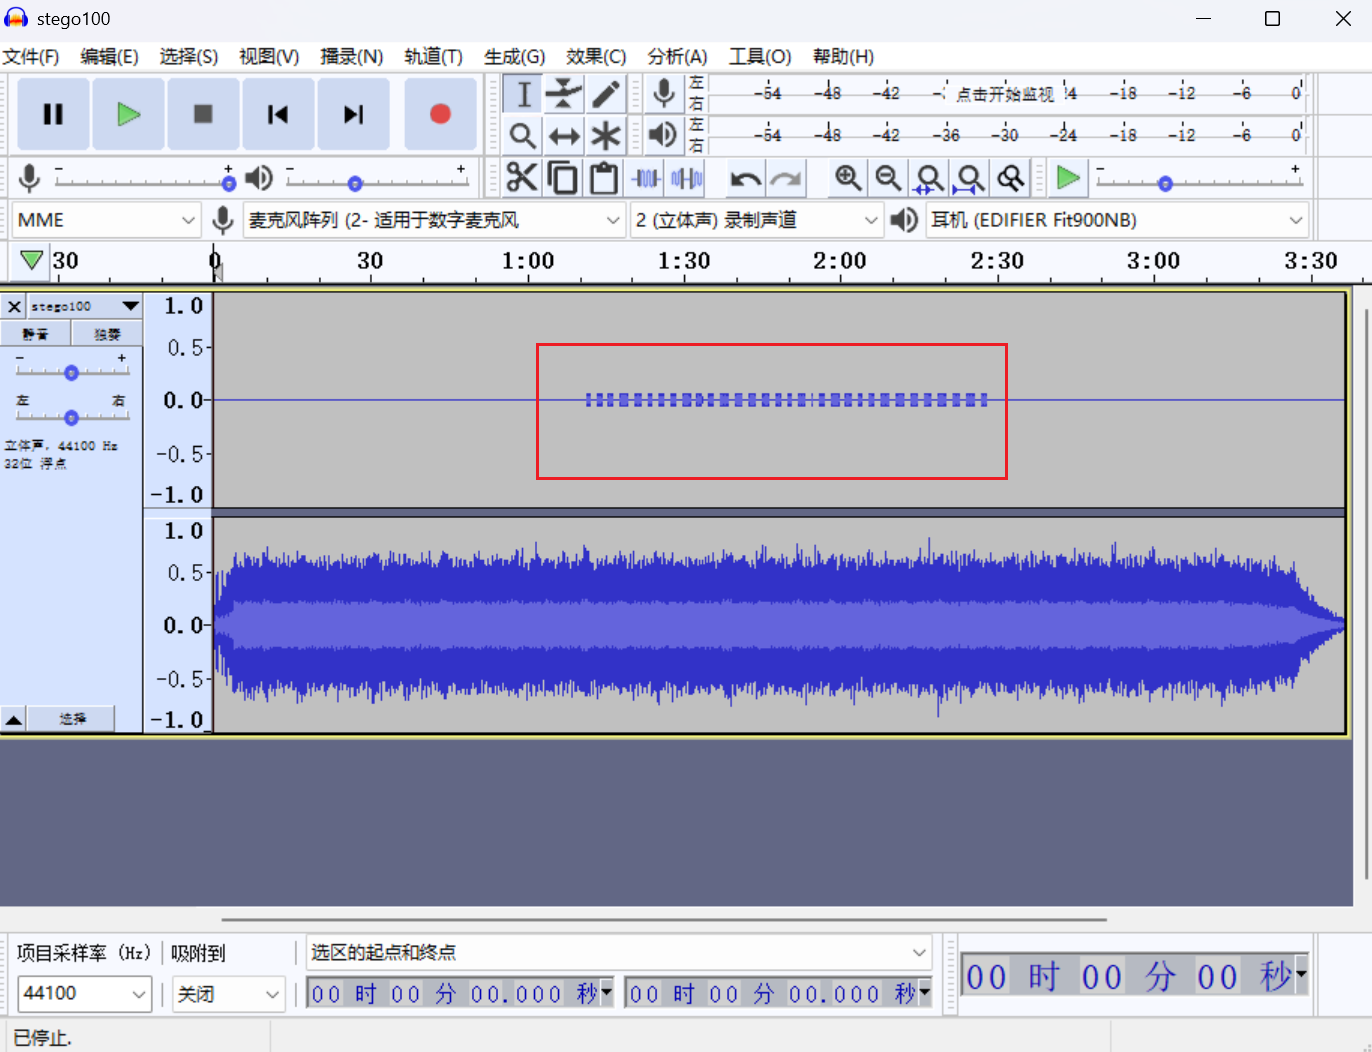Adjust the stego100 track gain slider
Image resolution: width=1372 pixels, height=1052 pixels.
pyautogui.click(x=71, y=373)
